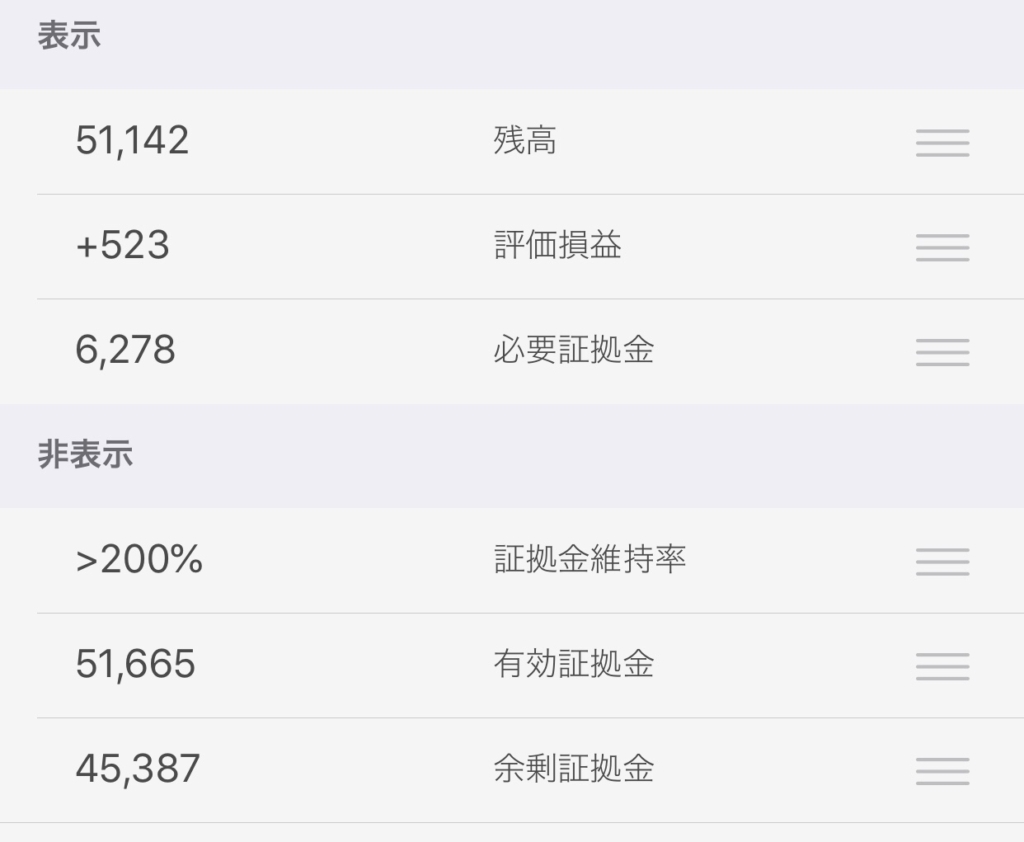The image size is (1024, 842).
Task: Click the +523 profit/loss value
Action: tap(123, 245)
